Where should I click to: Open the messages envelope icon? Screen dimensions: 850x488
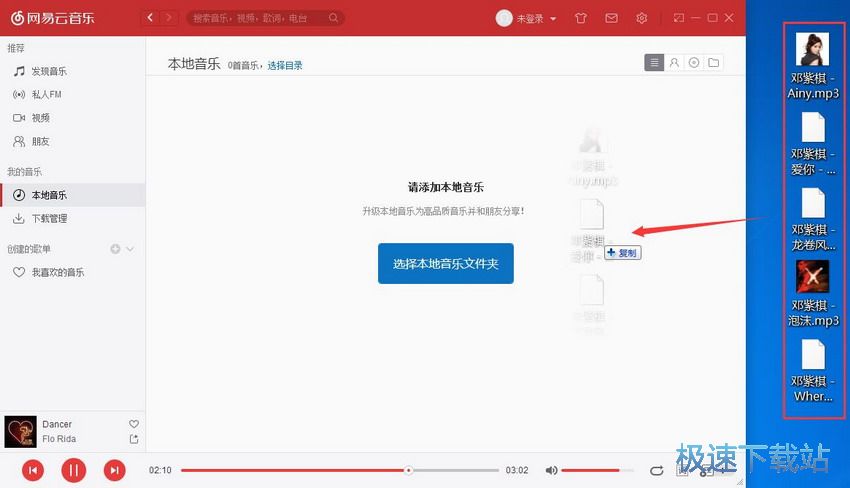(x=611, y=18)
